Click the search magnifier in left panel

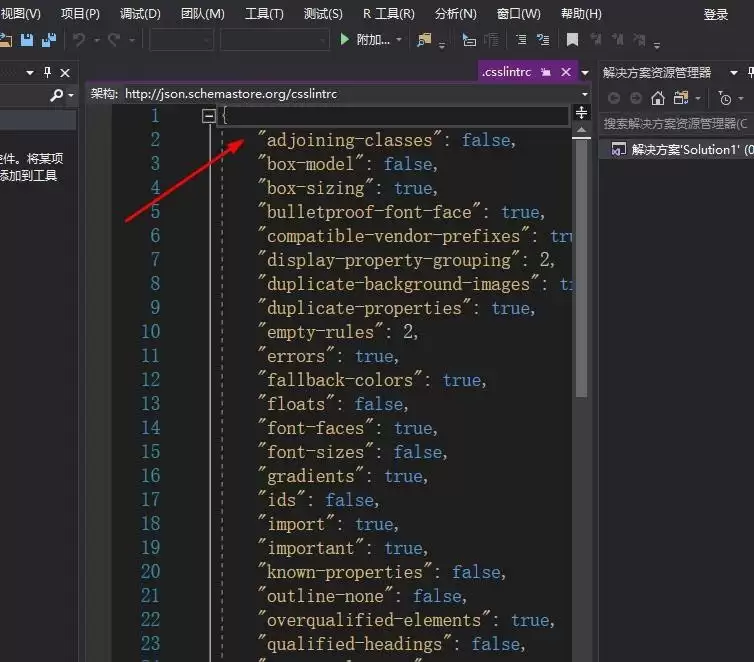(57, 95)
